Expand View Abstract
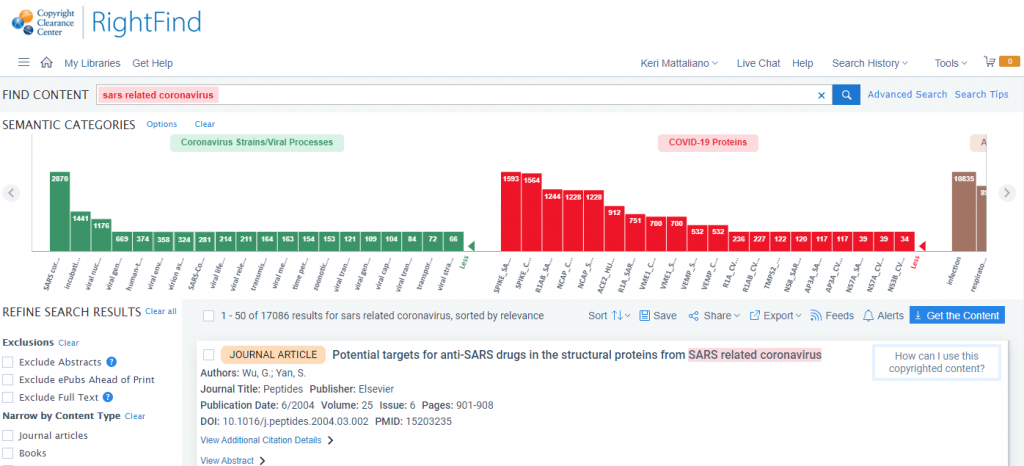 tap(232, 460)
